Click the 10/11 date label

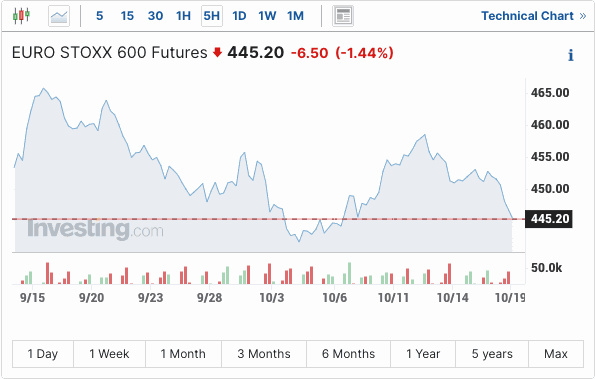click(x=394, y=298)
